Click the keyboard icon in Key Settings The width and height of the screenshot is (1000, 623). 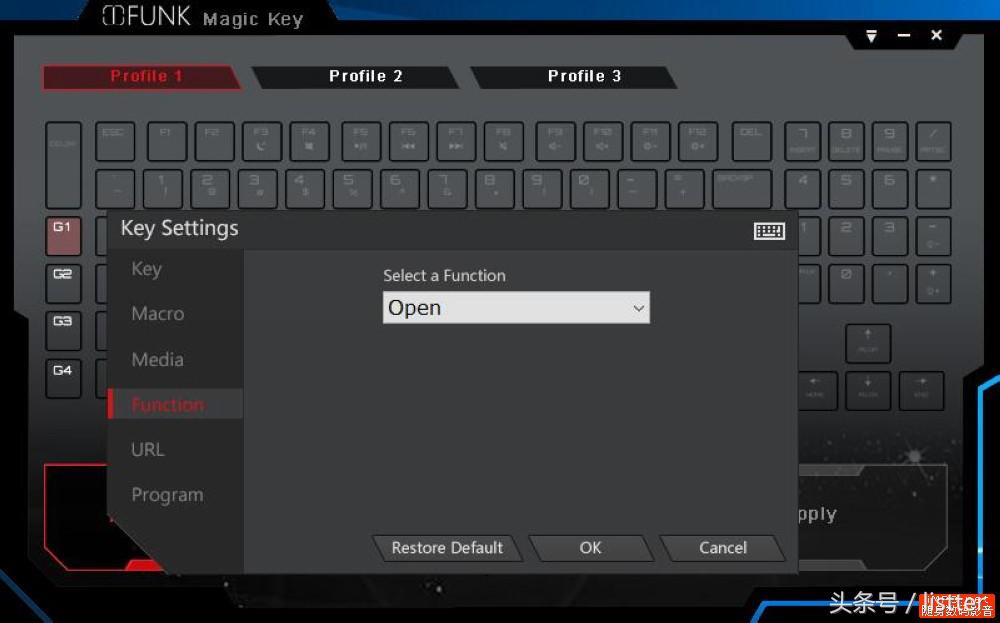(x=769, y=231)
